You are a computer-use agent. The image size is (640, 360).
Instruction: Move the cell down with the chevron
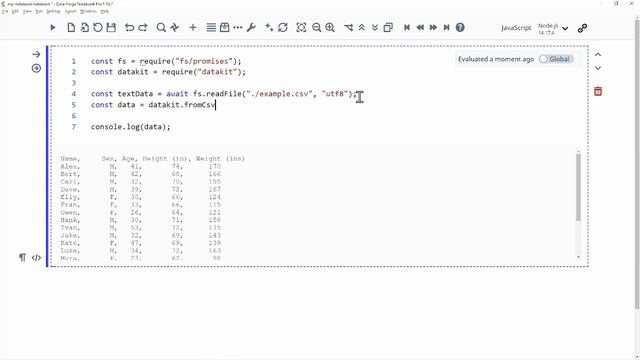(598, 68)
